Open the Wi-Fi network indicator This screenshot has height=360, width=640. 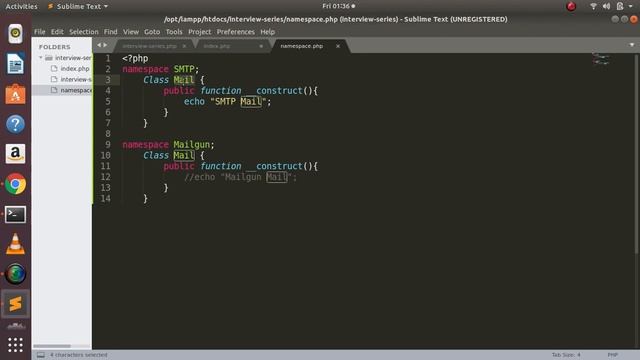593,6
